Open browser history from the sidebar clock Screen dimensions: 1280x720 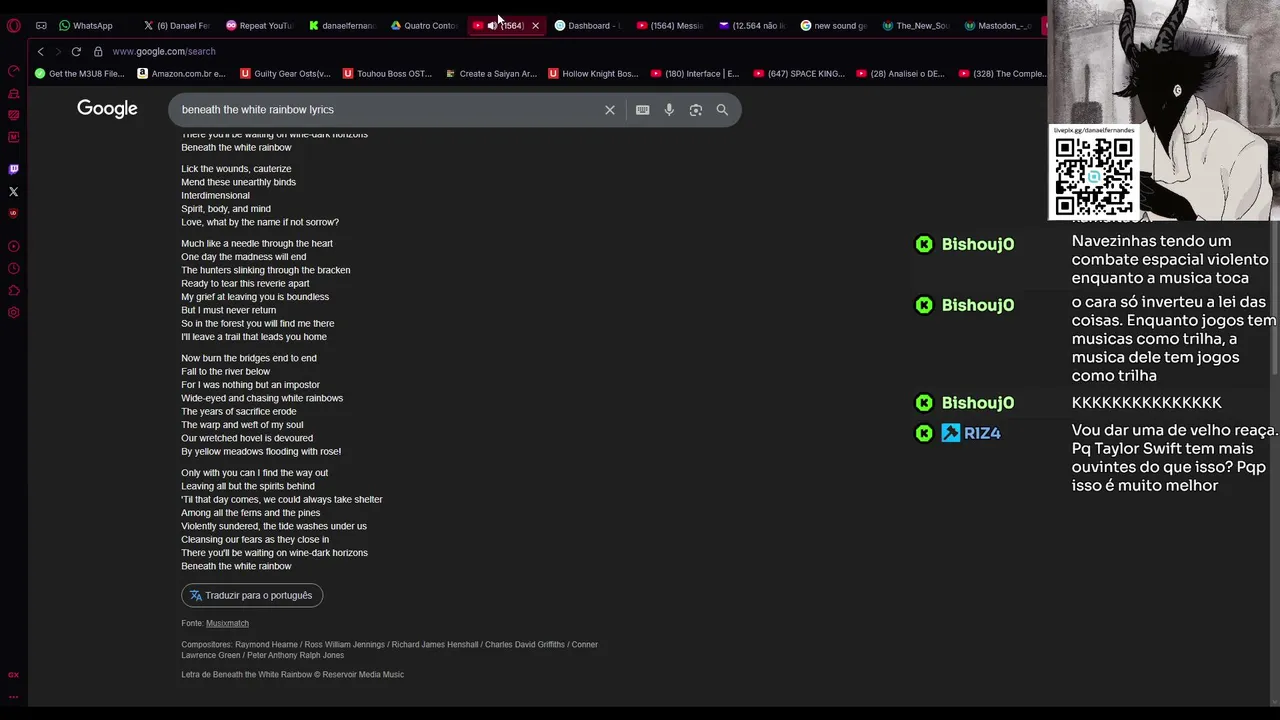pyautogui.click(x=13, y=268)
